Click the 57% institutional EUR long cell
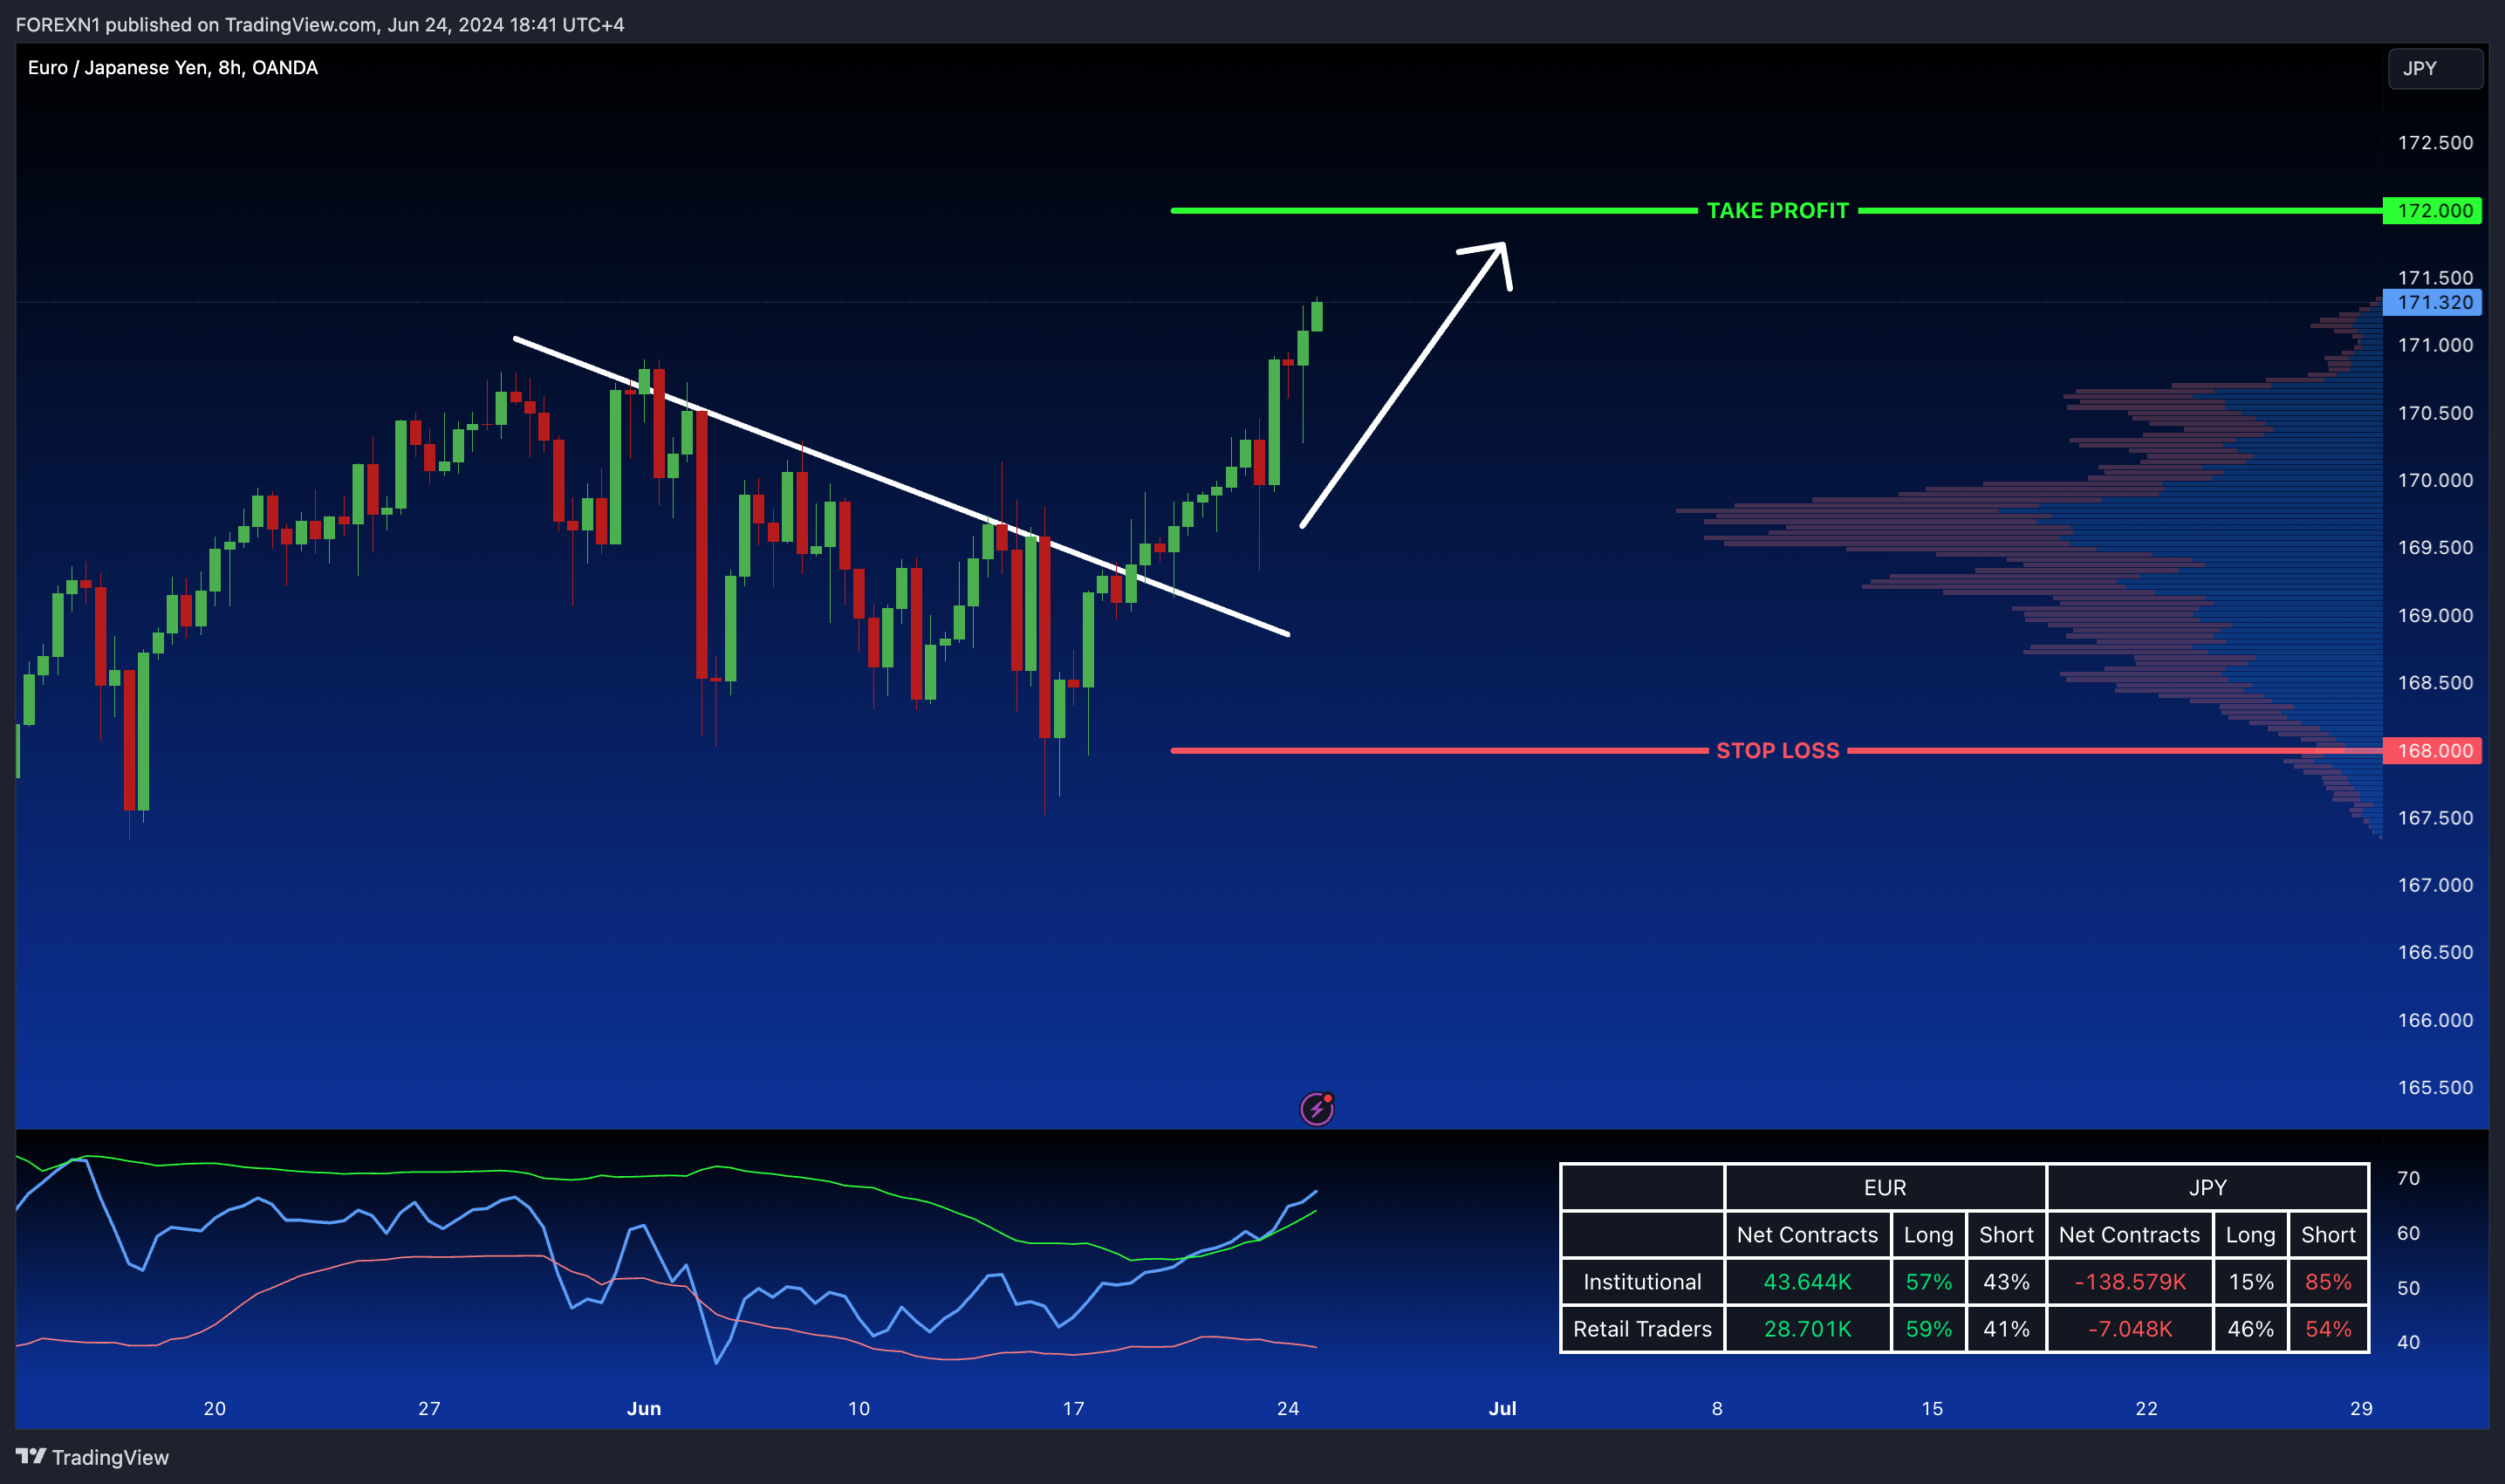 pos(1928,1281)
